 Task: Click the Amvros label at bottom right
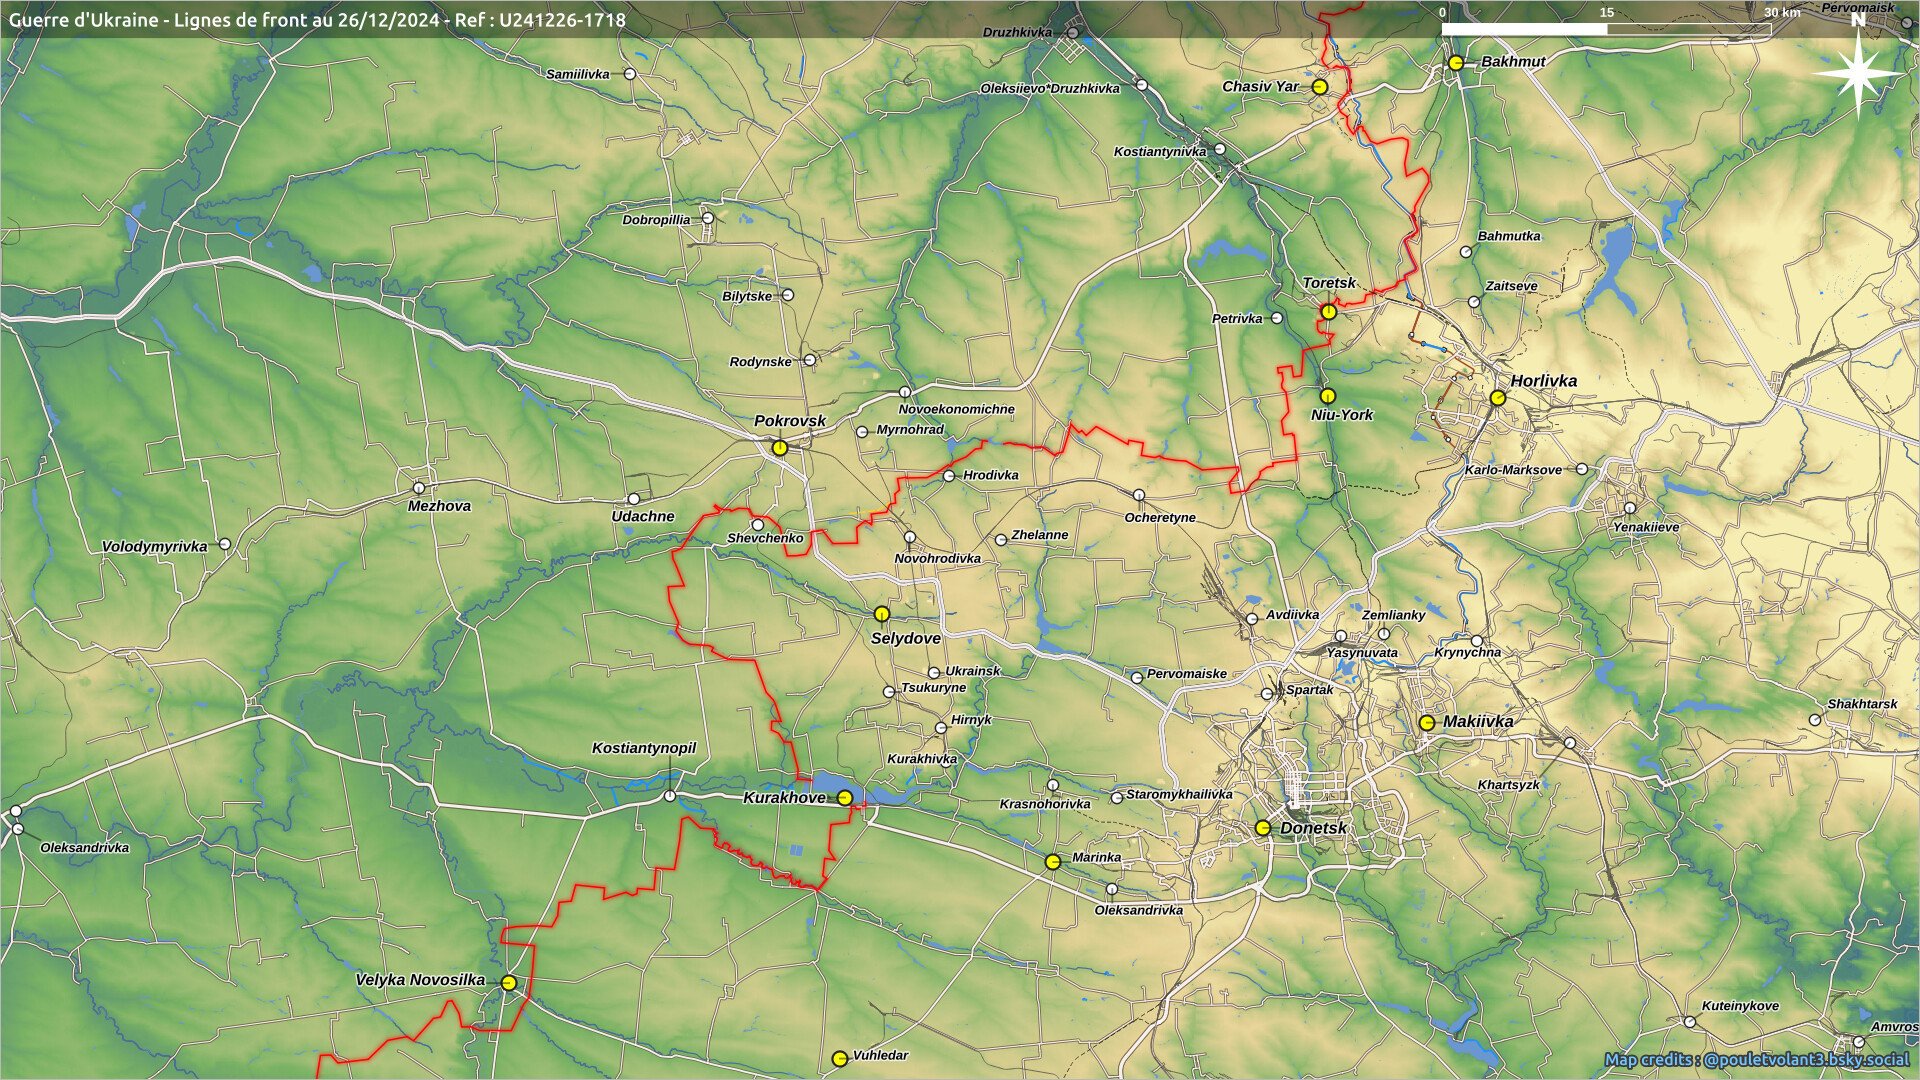[1894, 1027]
